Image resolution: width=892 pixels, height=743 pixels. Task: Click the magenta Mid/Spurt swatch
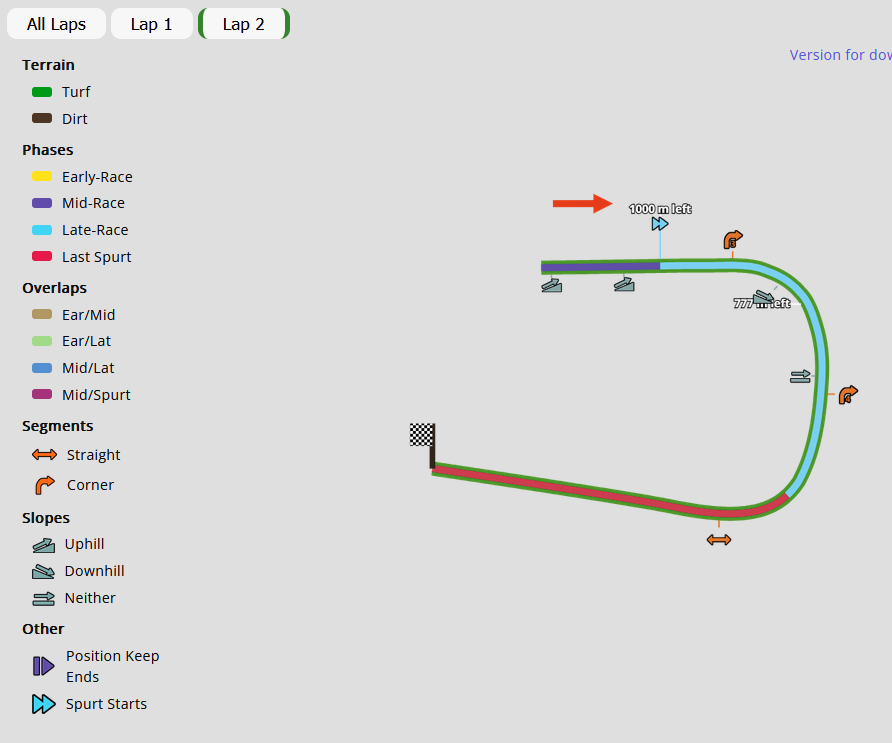pyautogui.click(x=42, y=394)
